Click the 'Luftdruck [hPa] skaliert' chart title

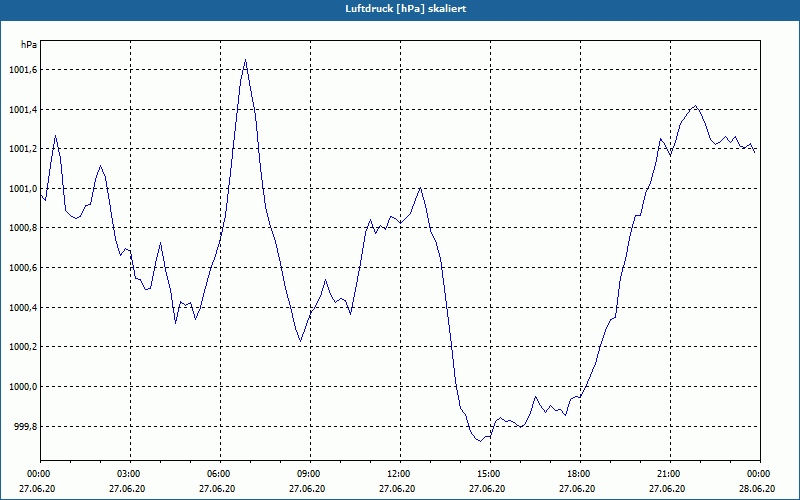tap(406, 9)
